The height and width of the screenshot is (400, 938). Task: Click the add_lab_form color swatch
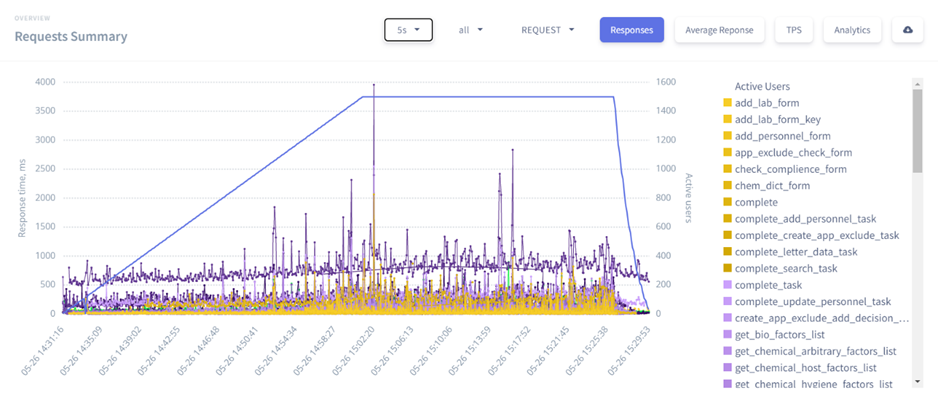click(x=728, y=103)
